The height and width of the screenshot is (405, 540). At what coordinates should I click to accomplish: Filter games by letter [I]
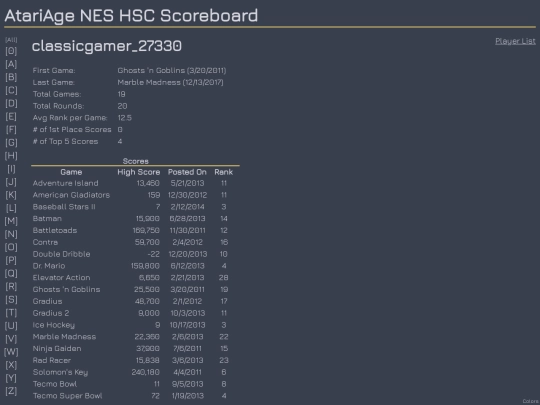(11, 169)
